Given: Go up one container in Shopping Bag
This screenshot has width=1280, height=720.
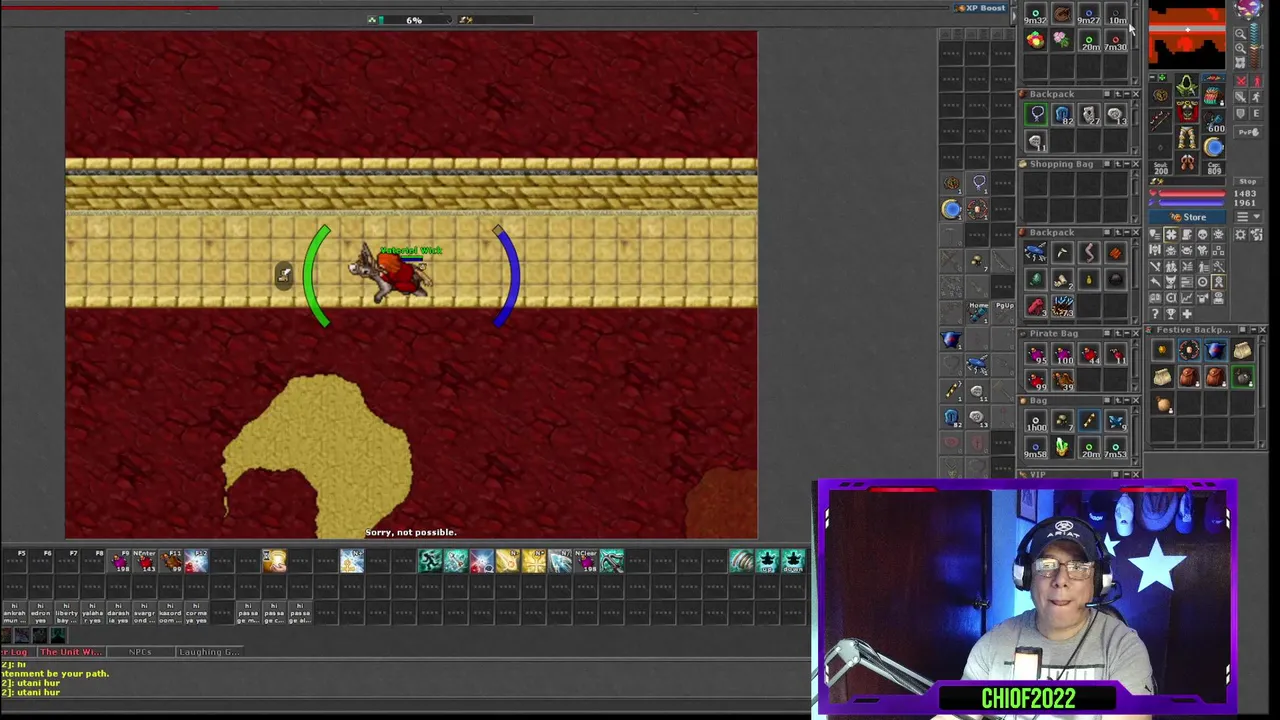Looking at the screenshot, I should (x=1118, y=164).
